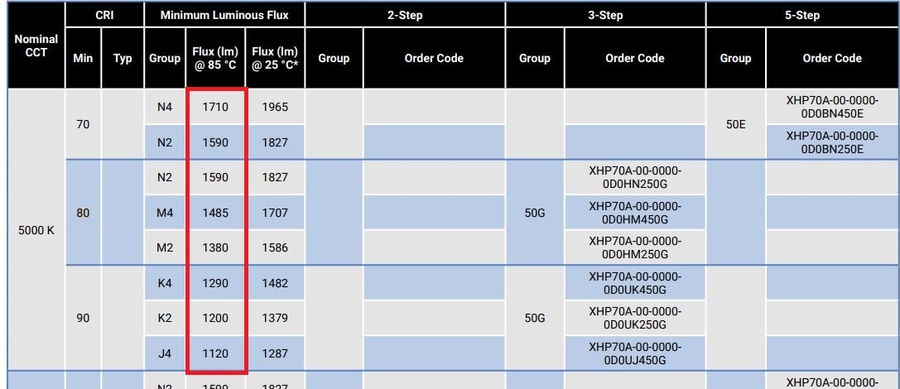Click the 1120 flux value cell
The width and height of the screenshot is (900, 389).
[215, 353]
